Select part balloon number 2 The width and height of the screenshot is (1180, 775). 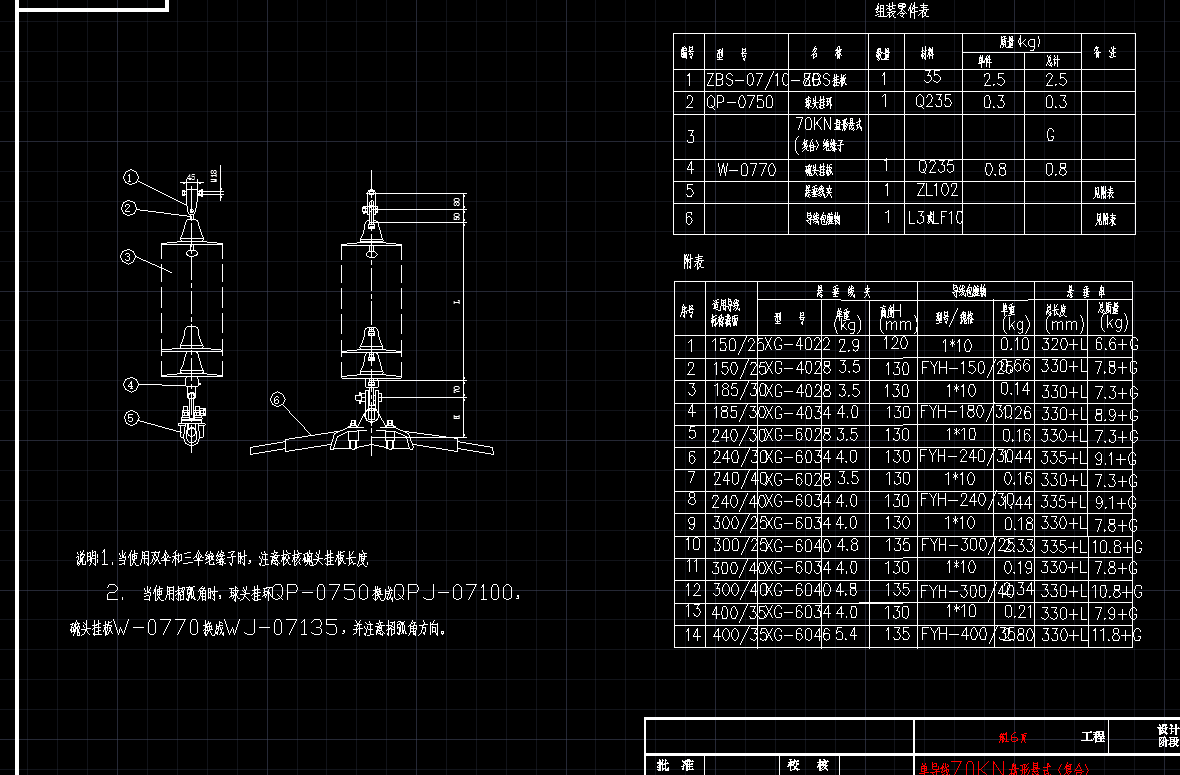coord(129,208)
